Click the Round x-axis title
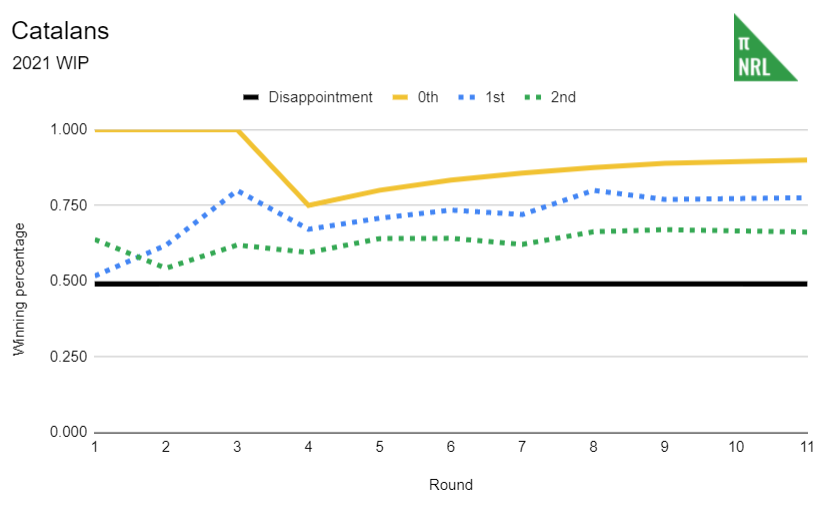Image resolution: width=826 pixels, height=505 pixels. [x=450, y=485]
